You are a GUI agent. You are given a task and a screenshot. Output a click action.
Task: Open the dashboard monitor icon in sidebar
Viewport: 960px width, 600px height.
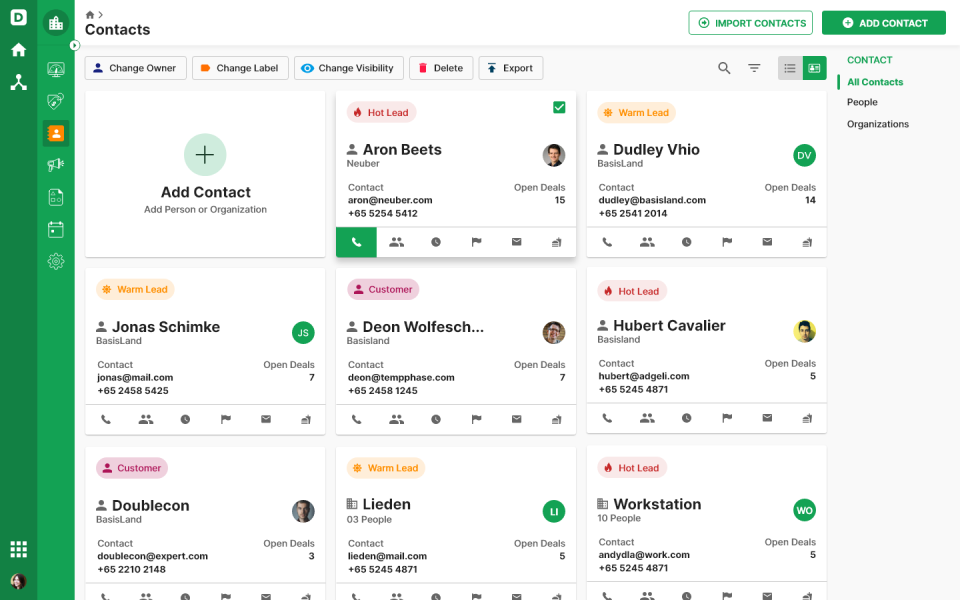point(56,69)
